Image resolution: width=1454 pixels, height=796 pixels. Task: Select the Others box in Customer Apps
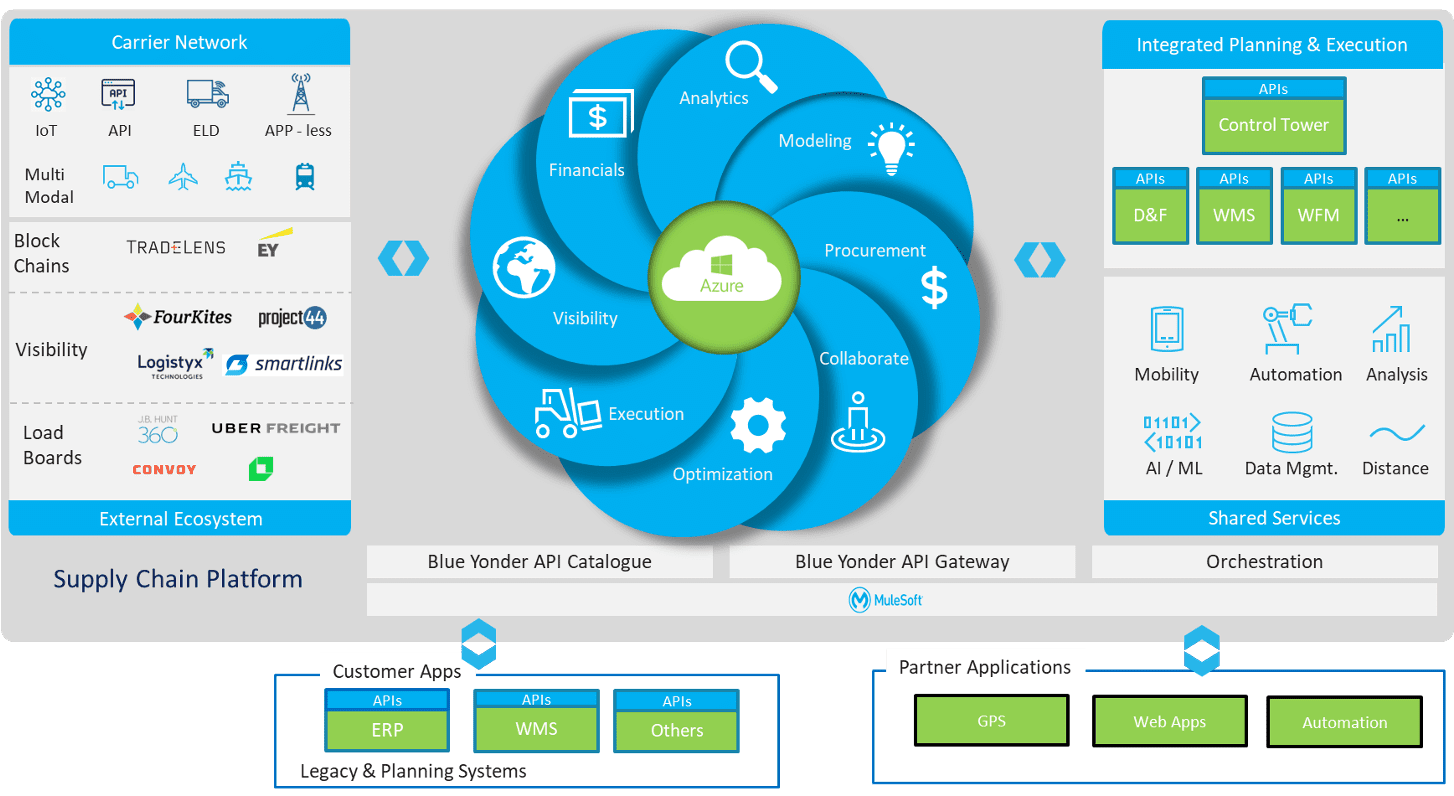point(677,720)
